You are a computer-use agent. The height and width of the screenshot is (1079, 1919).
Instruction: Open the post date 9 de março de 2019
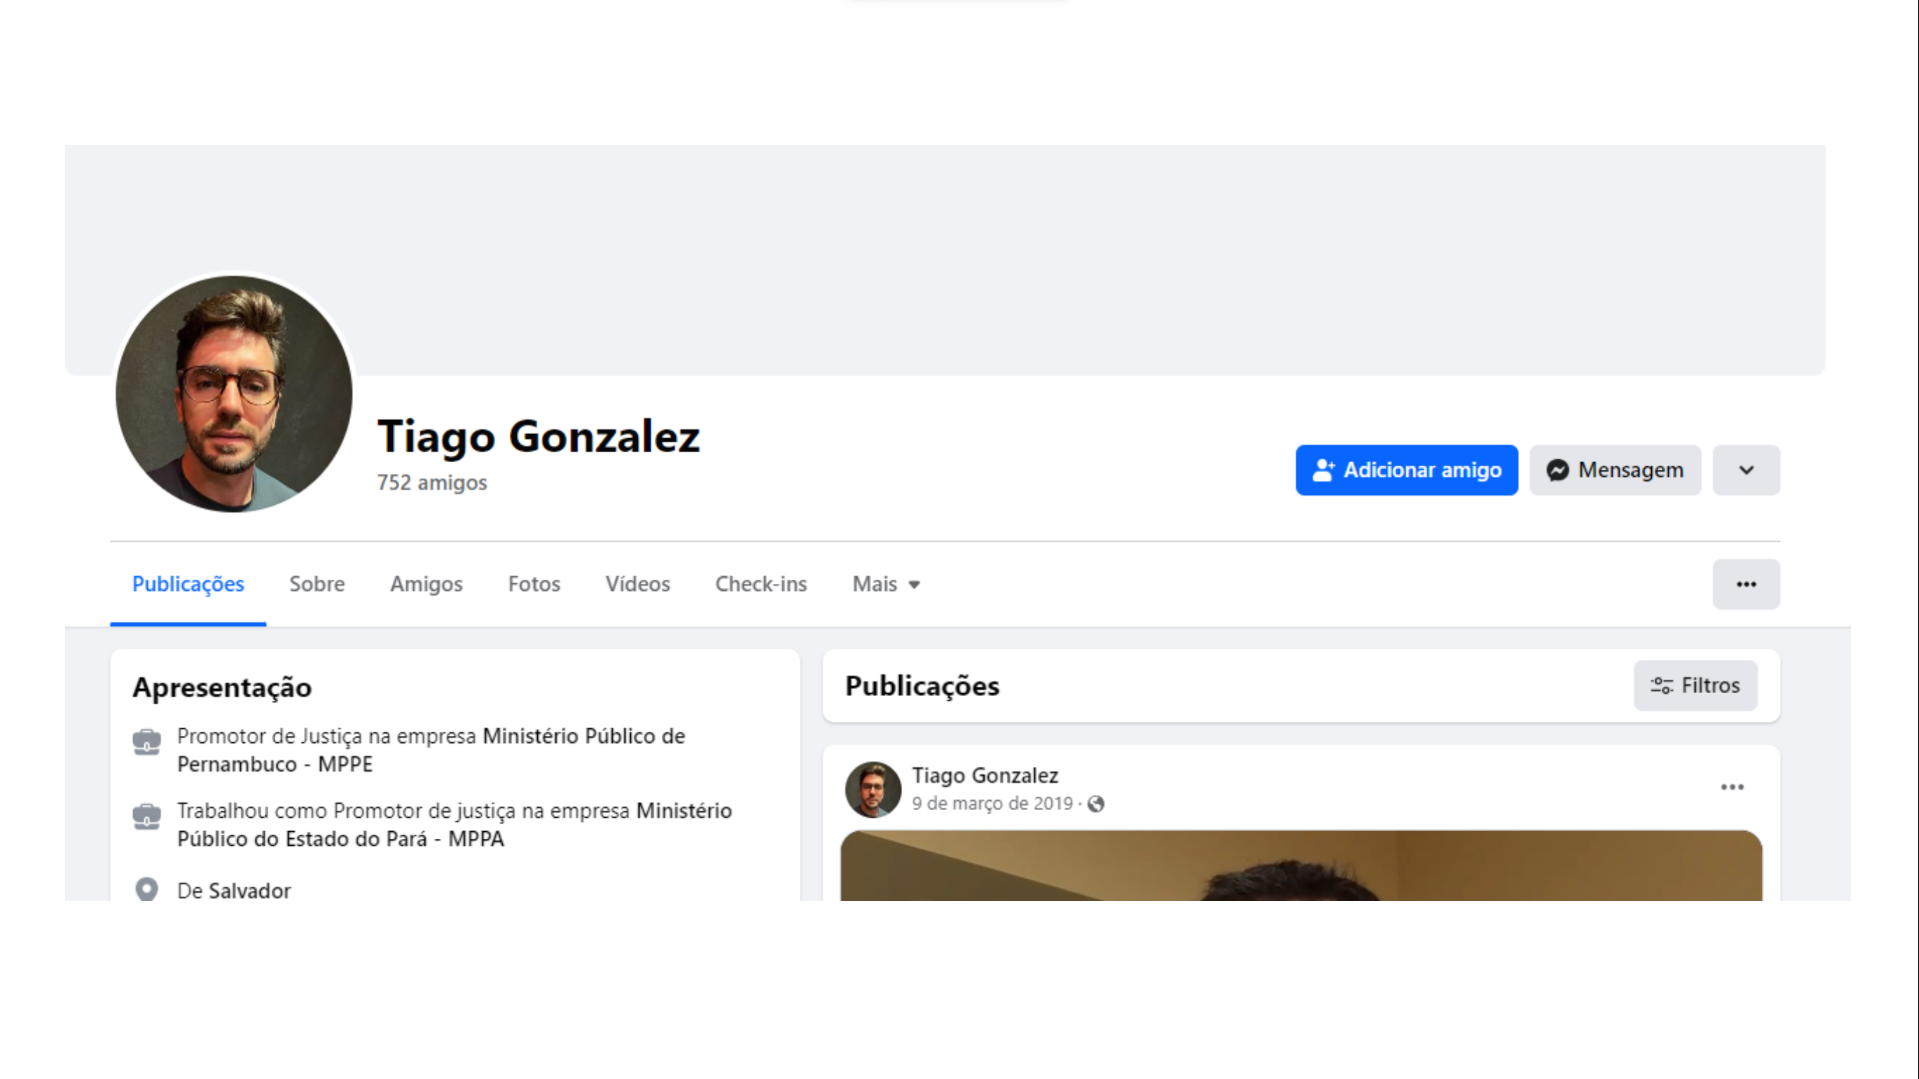tap(992, 803)
